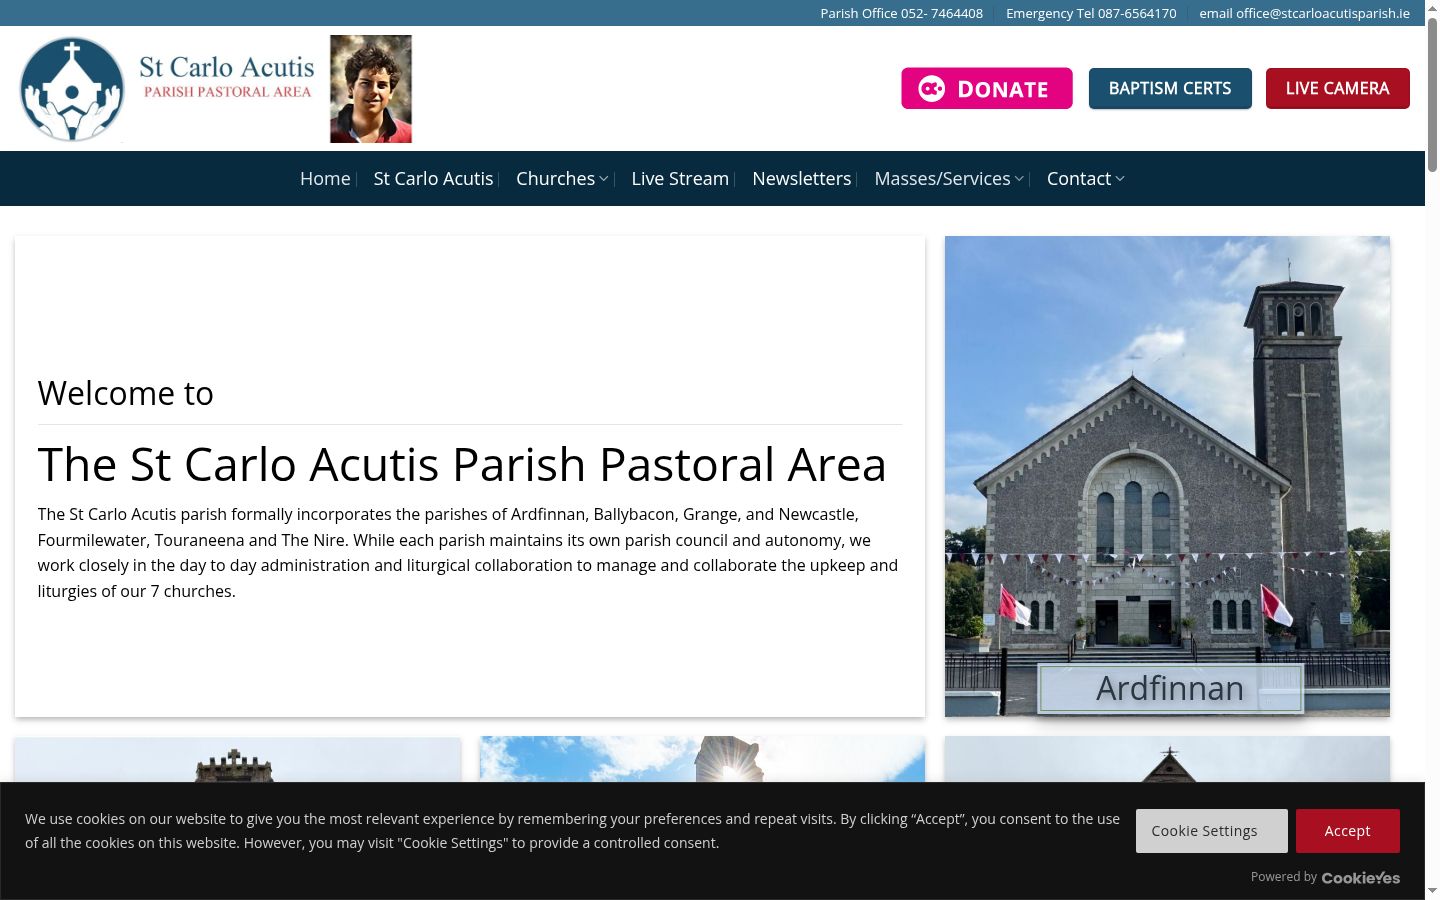
Task: Open the Newsletters menu item
Action: 802,178
